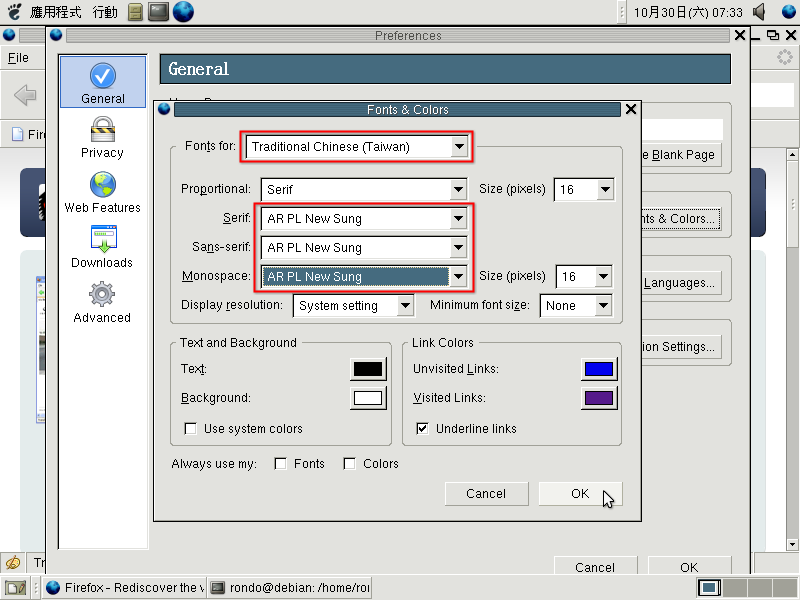Enable the Use system colors checkbox
800x600 pixels.
pos(190,429)
